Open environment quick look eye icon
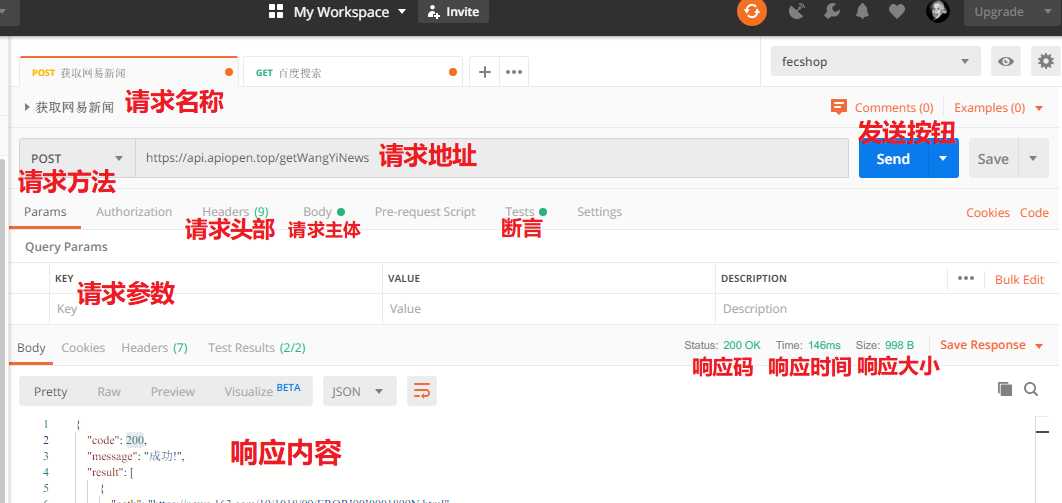 pos(1006,62)
